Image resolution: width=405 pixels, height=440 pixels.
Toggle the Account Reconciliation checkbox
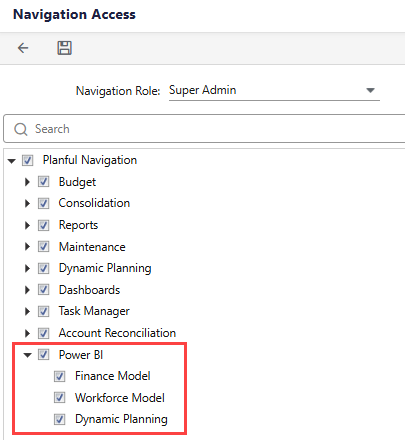(43, 333)
